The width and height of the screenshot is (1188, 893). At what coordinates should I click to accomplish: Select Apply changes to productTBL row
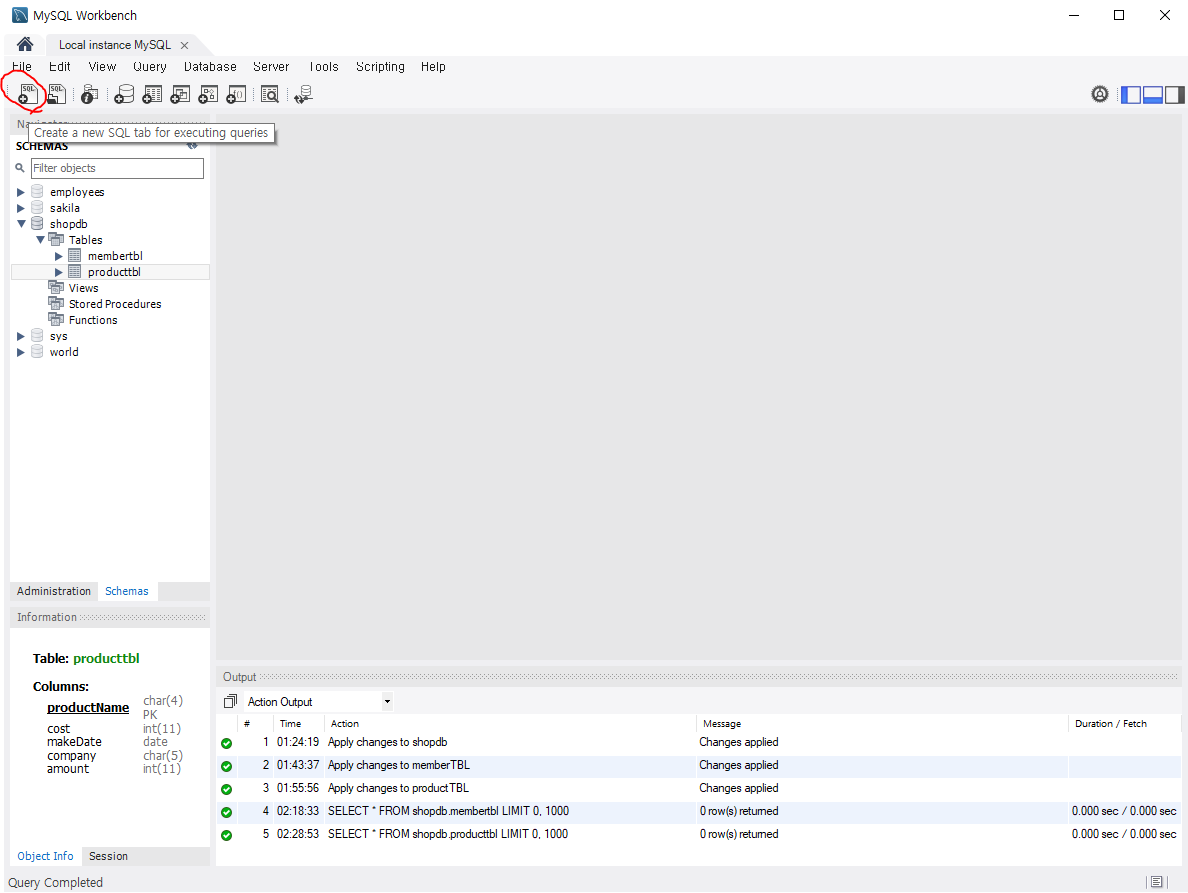click(x=699, y=788)
